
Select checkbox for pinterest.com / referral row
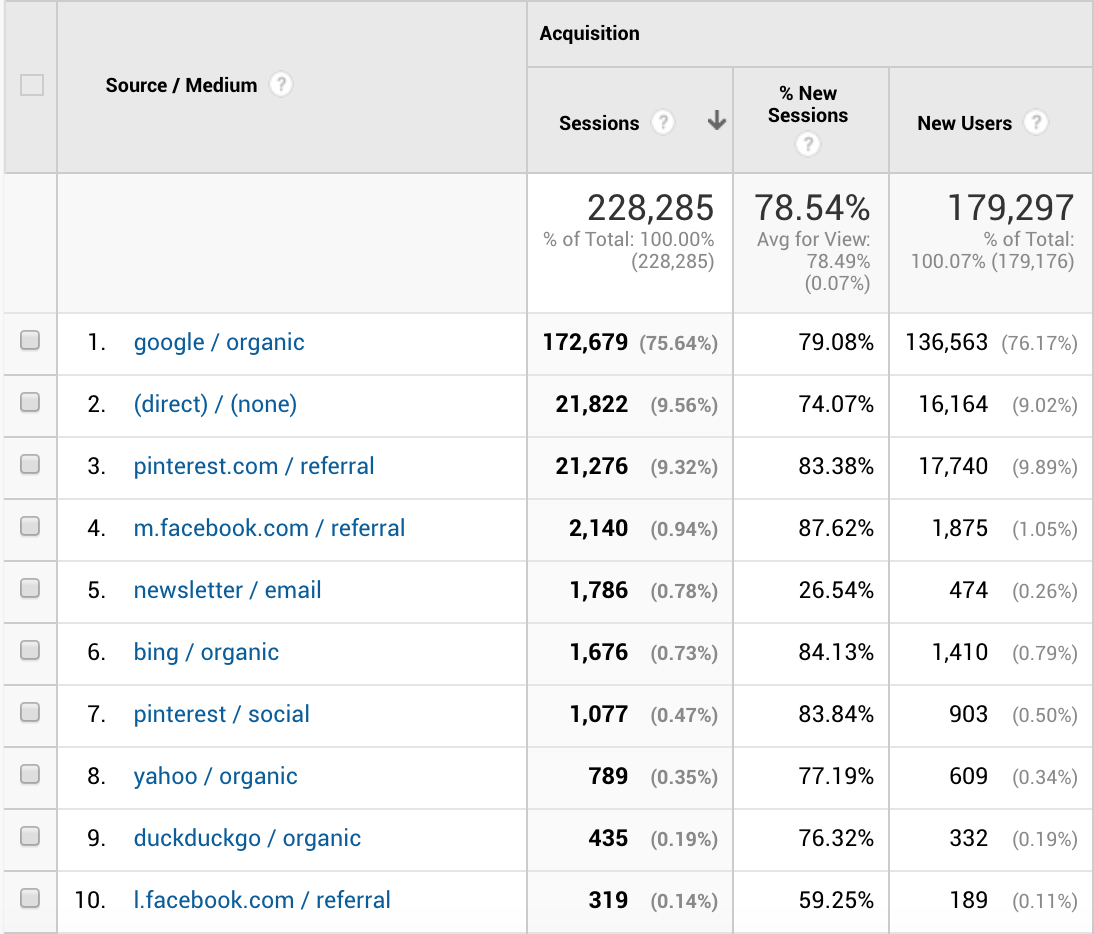click(x=30, y=465)
